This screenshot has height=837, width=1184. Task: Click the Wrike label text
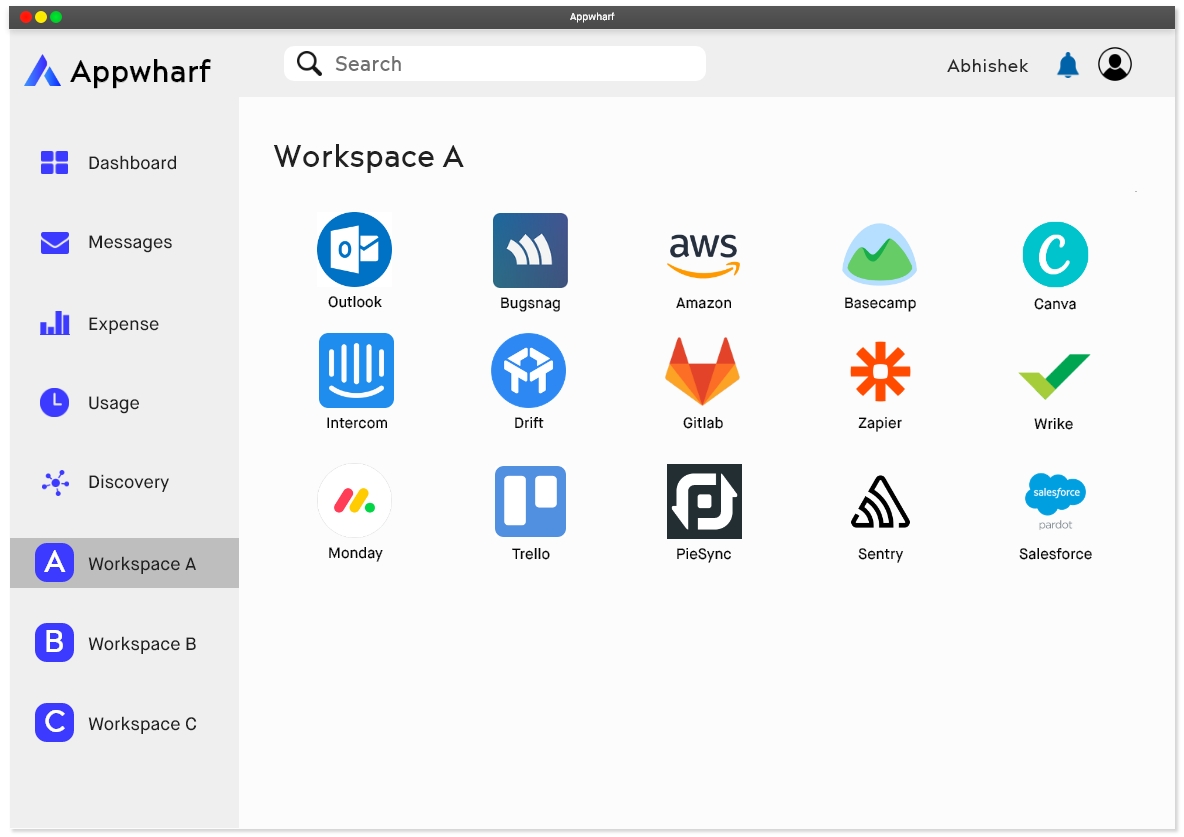click(x=1053, y=424)
